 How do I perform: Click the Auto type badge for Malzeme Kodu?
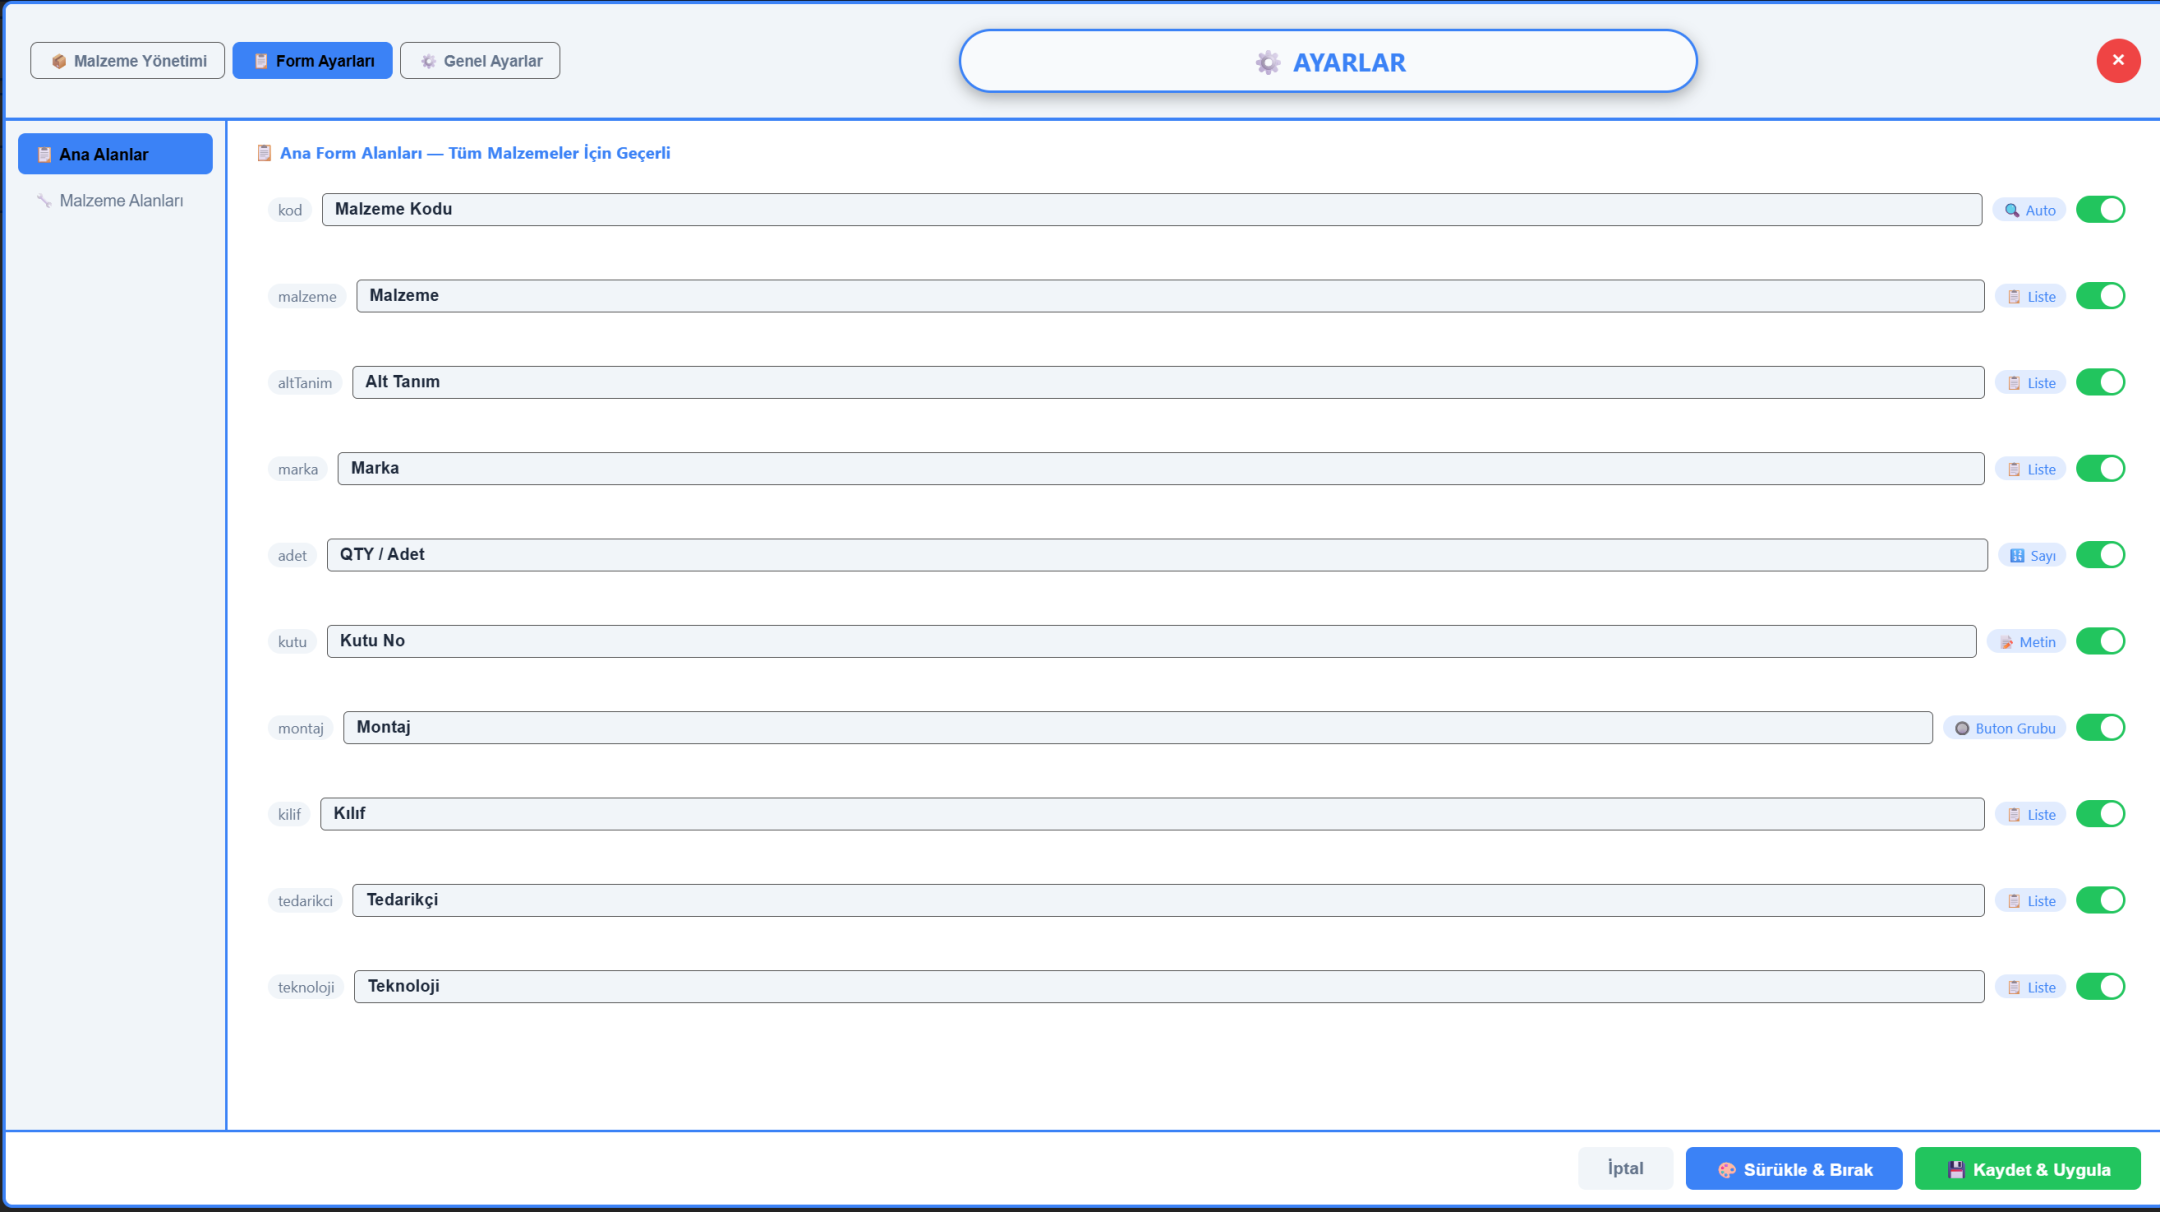point(2029,210)
